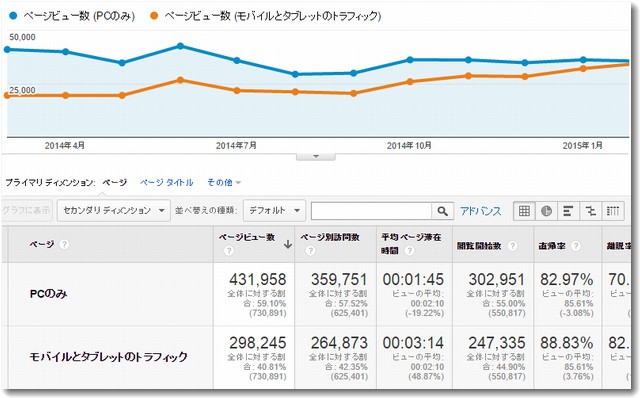Sort by the 直帰率 column header

coord(552,246)
